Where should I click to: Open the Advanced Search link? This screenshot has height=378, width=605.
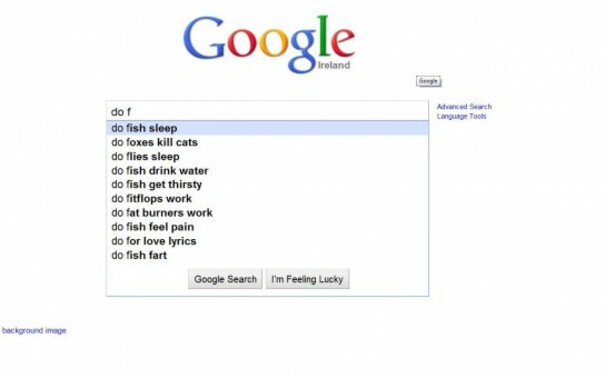(464, 106)
